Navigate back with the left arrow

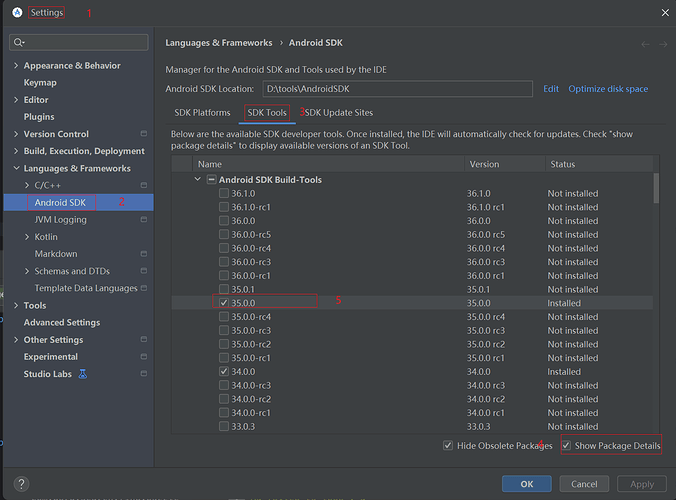tap(646, 44)
